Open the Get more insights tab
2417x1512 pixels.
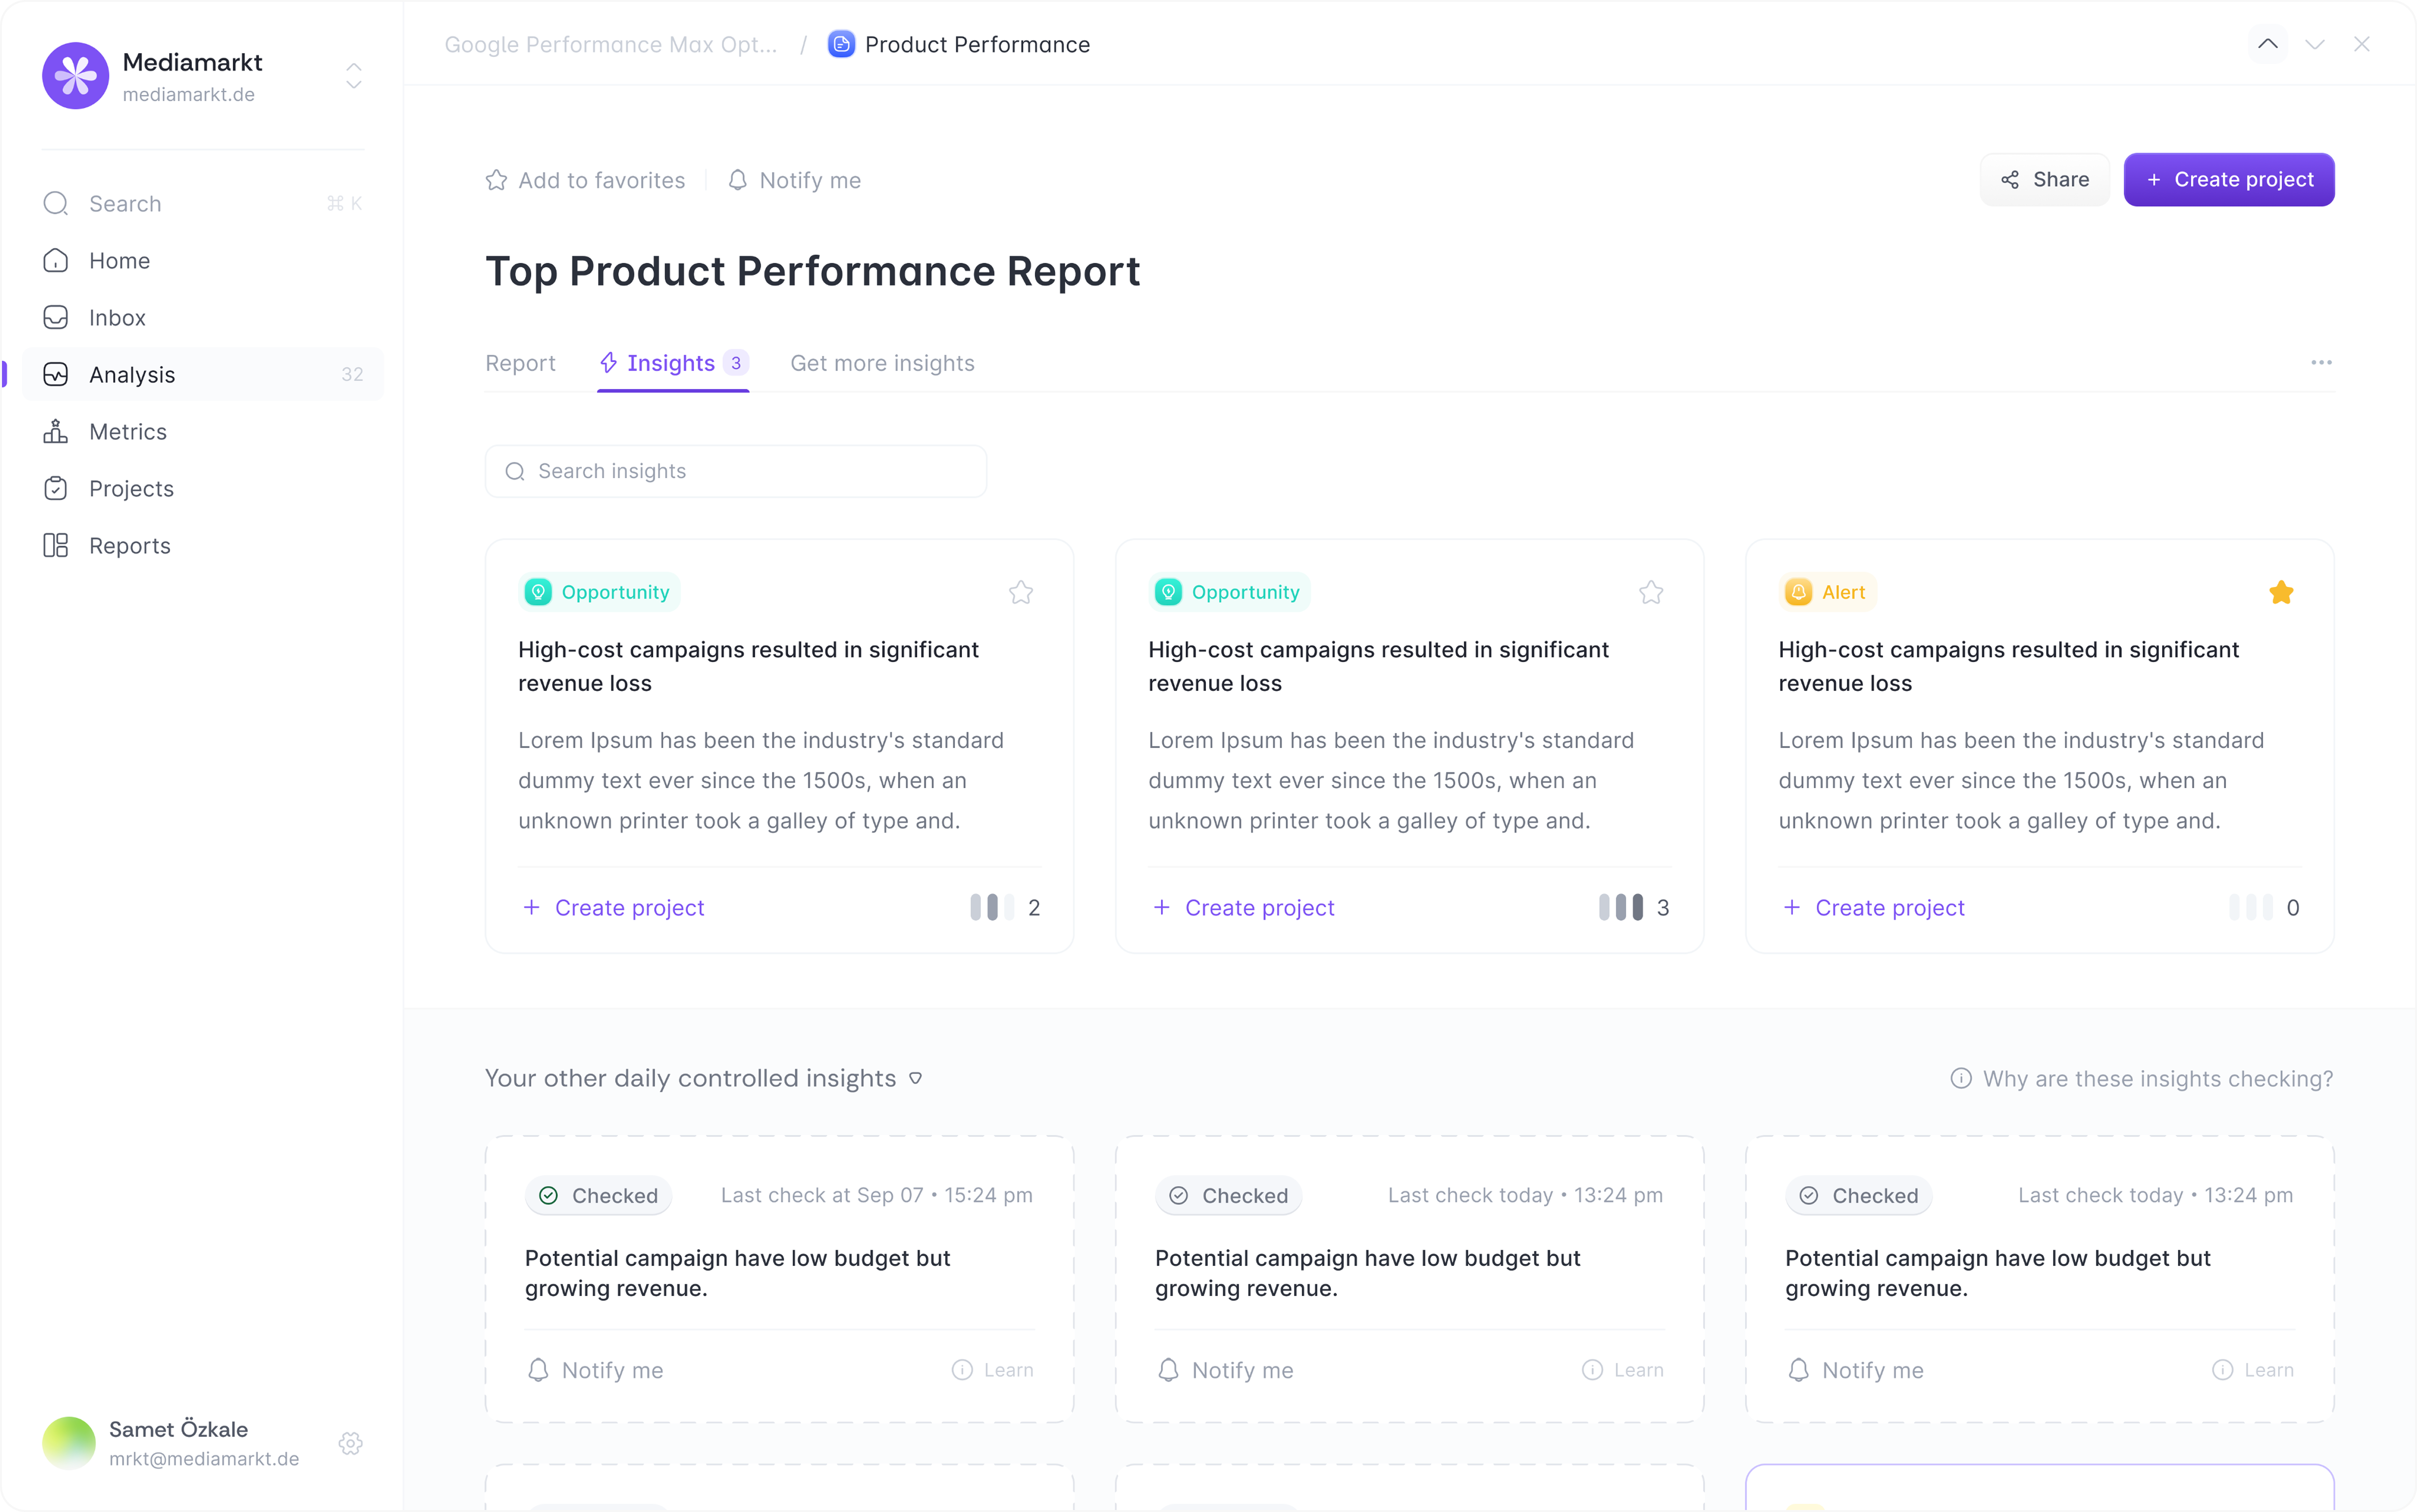coord(882,364)
